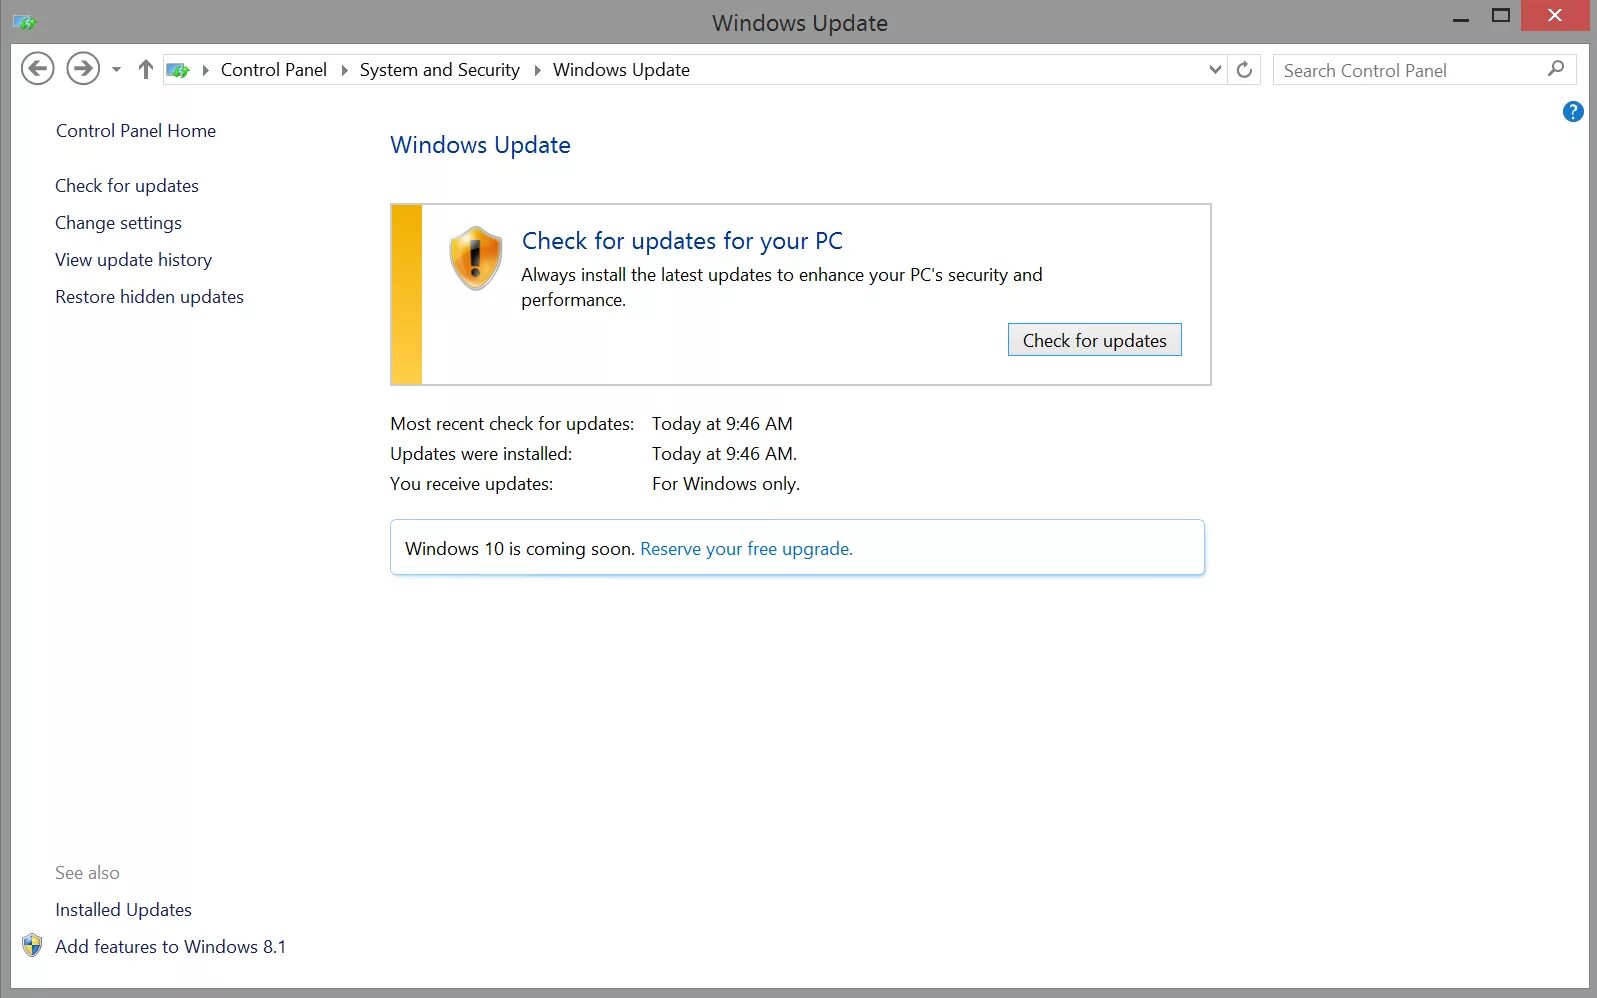Go up one level with the Up arrow

tap(146, 70)
